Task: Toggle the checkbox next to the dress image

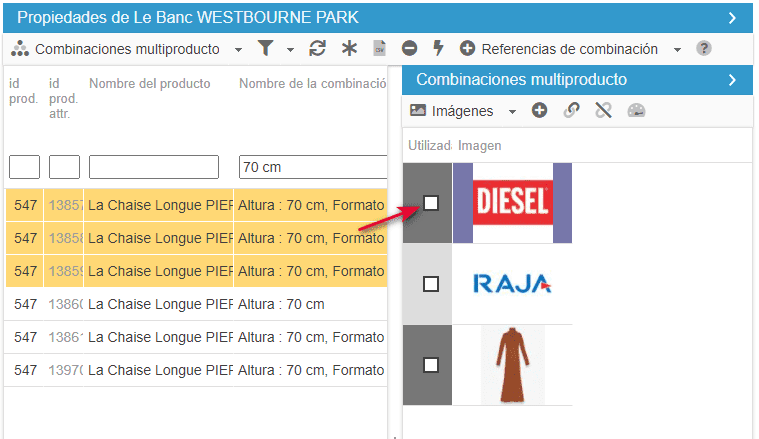Action: tap(431, 365)
